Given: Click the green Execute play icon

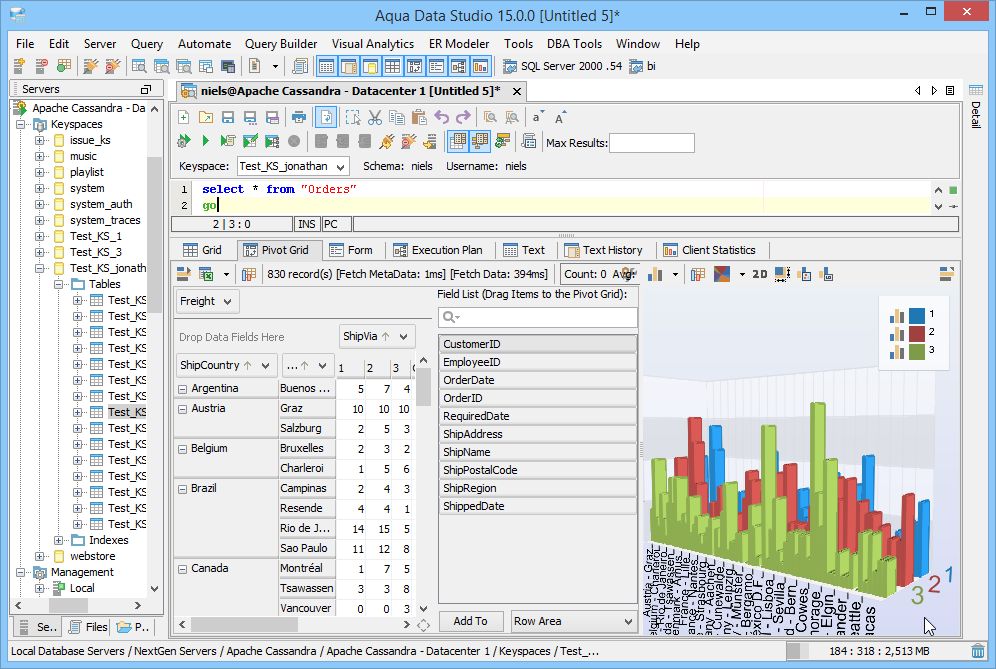Looking at the screenshot, I should [x=205, y=141].
